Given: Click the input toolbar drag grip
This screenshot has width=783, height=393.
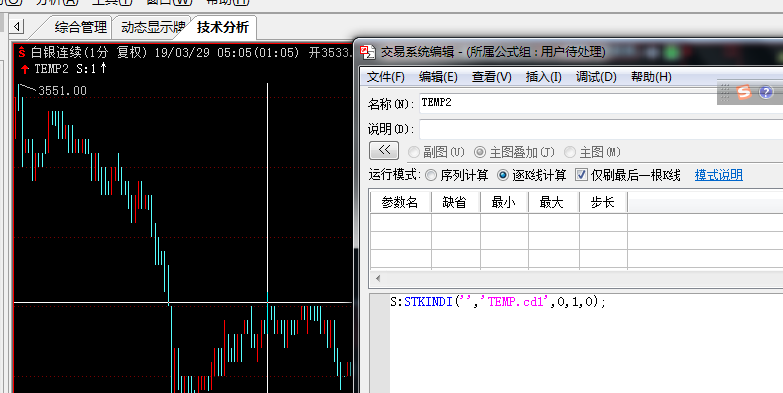Looking at the screenshot, I should (x=726, y=92).
